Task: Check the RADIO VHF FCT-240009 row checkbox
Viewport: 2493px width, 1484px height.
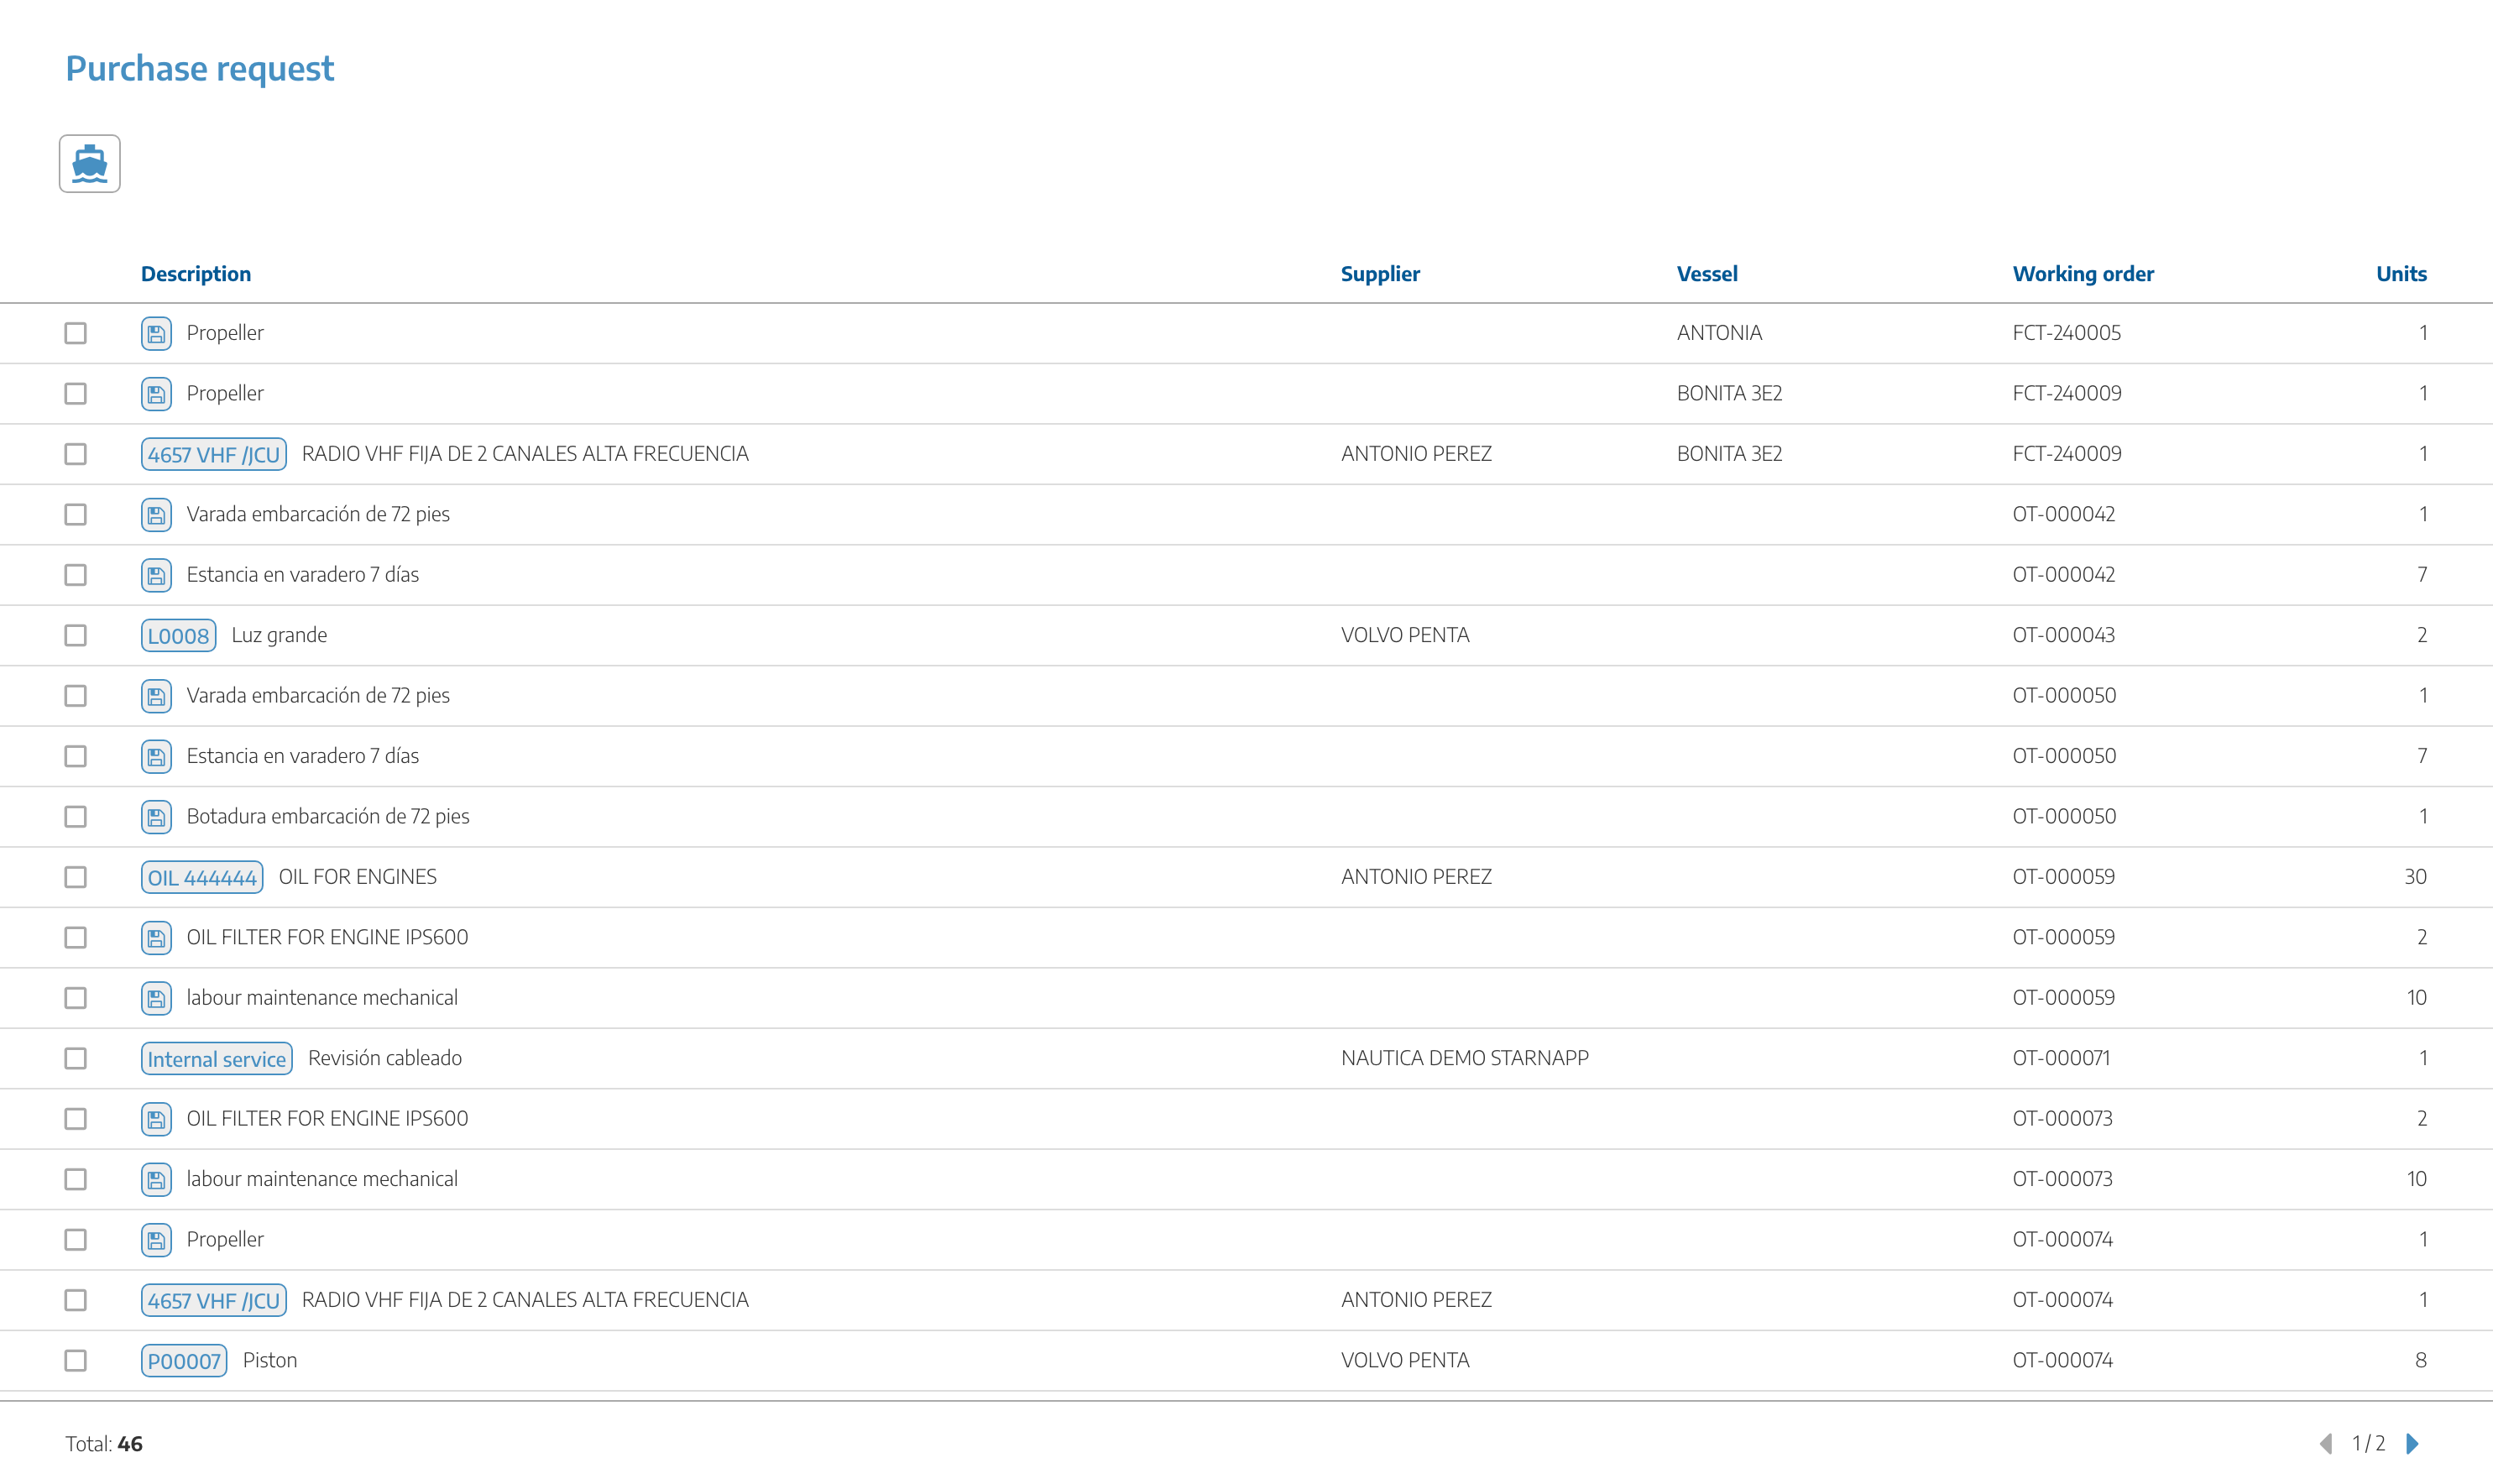Action: [76, 454]
